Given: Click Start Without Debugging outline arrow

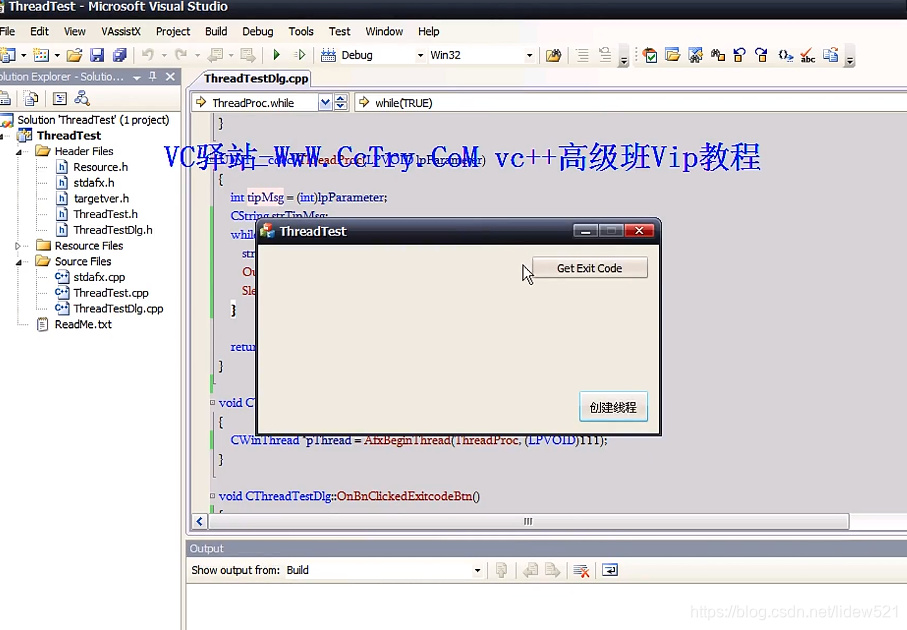Looking at the screenshot, I should (299, 56).
